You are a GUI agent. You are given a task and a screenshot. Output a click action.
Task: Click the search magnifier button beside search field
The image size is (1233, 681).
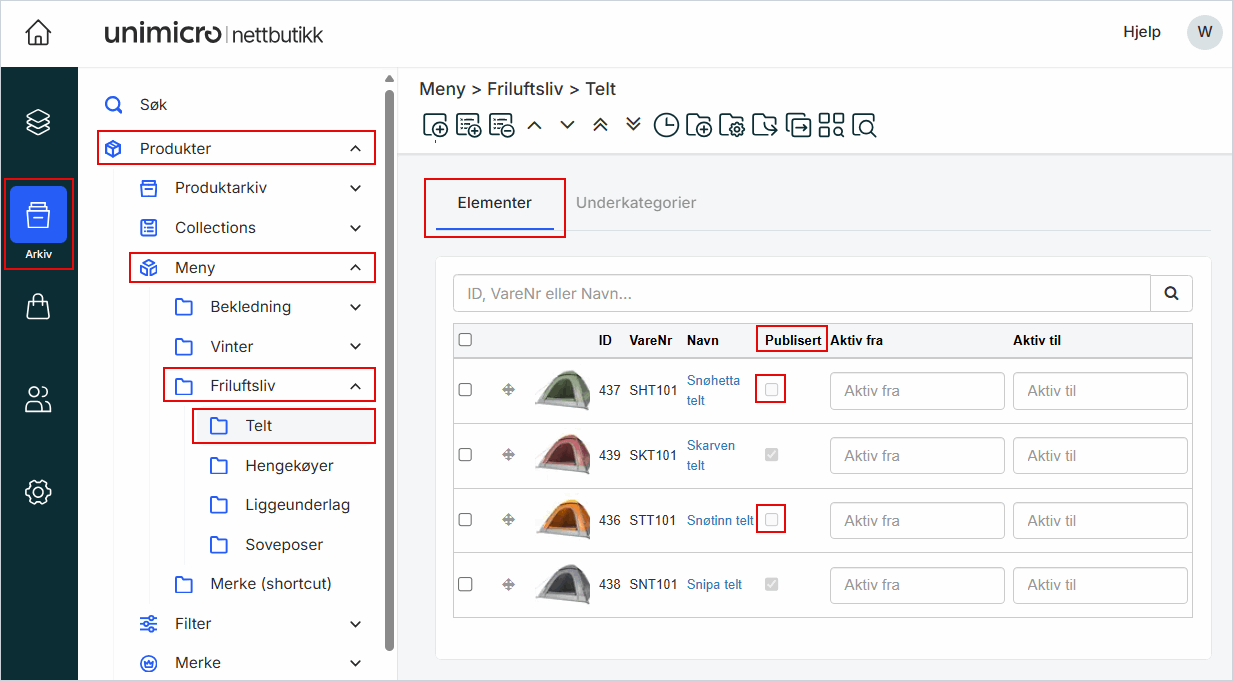pyautogui.click(x=1171, y=294)
